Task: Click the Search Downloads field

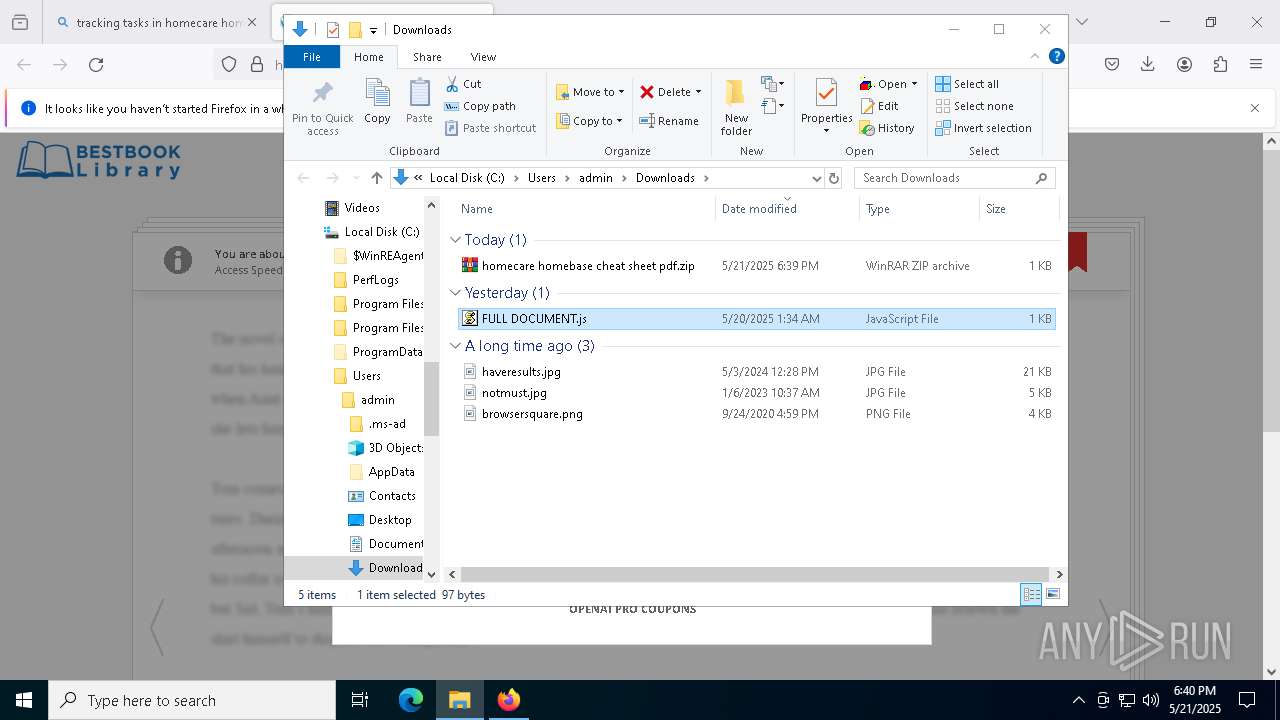Action: pyautogui.click(x=954, y=178)
